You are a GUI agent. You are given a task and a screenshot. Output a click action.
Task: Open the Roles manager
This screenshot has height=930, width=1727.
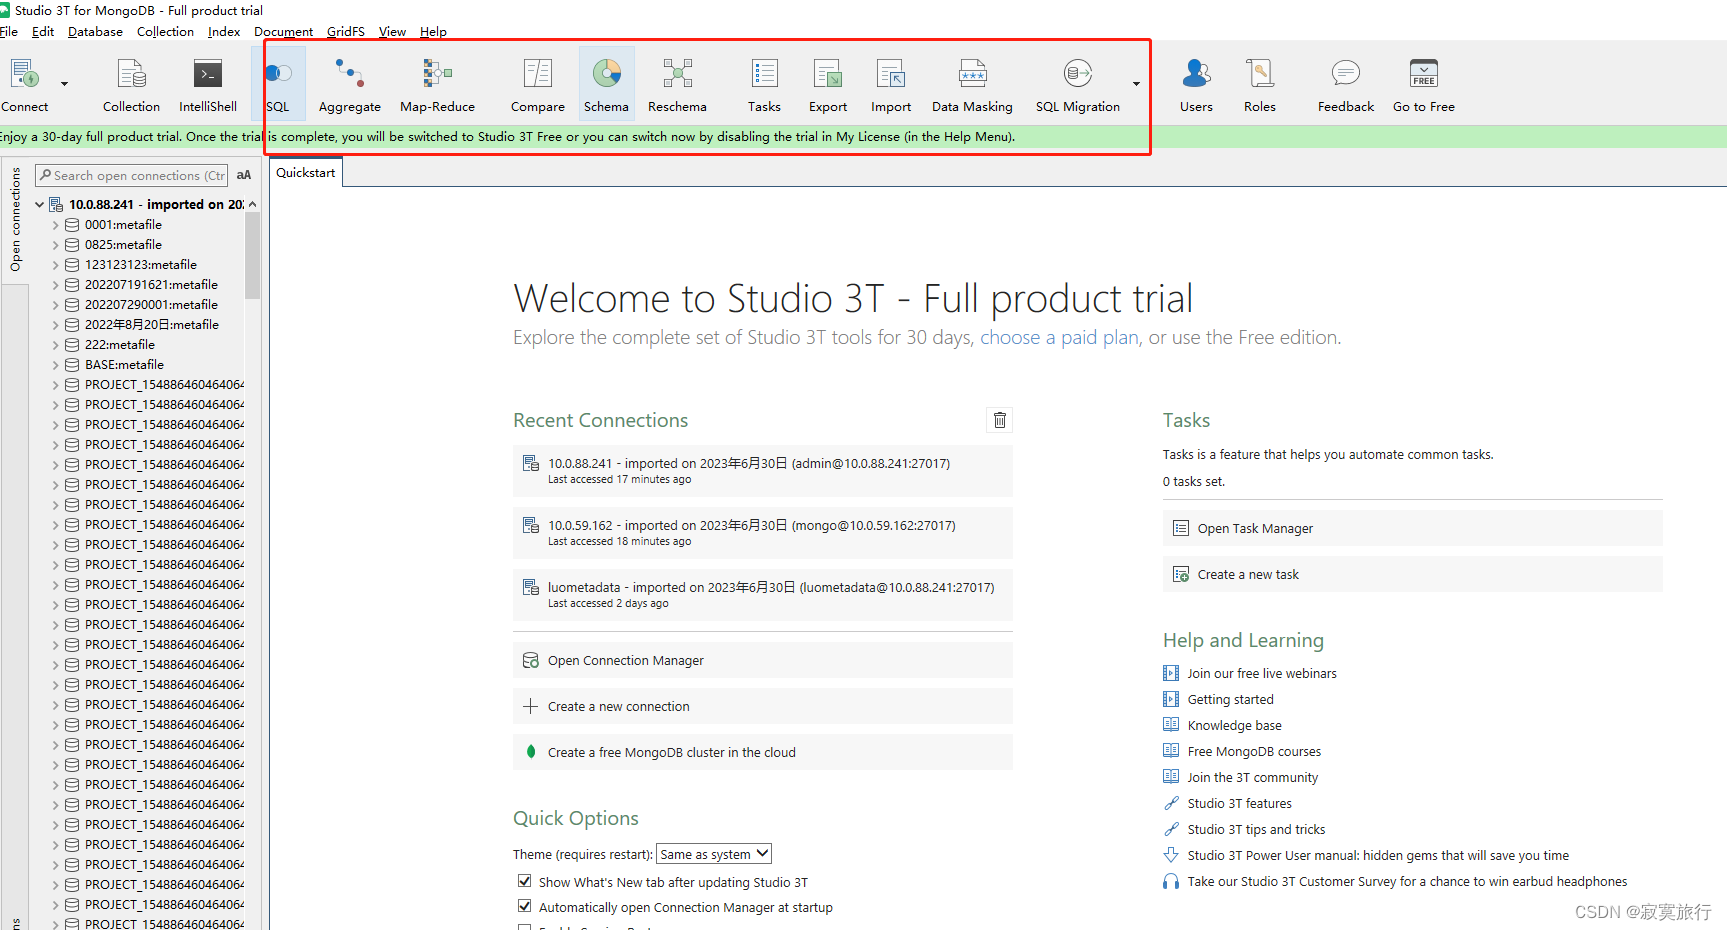click(1260, 85)
